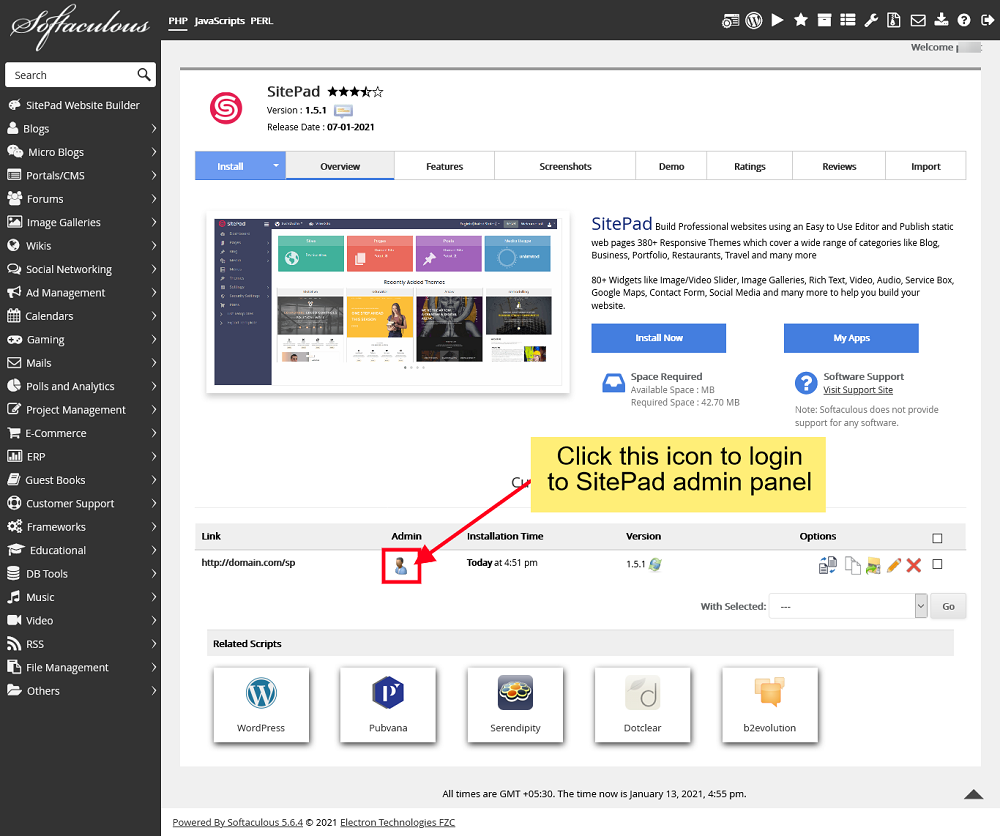
Task: Click the blank-pages staging icon
Action: (x=852, y=565)
